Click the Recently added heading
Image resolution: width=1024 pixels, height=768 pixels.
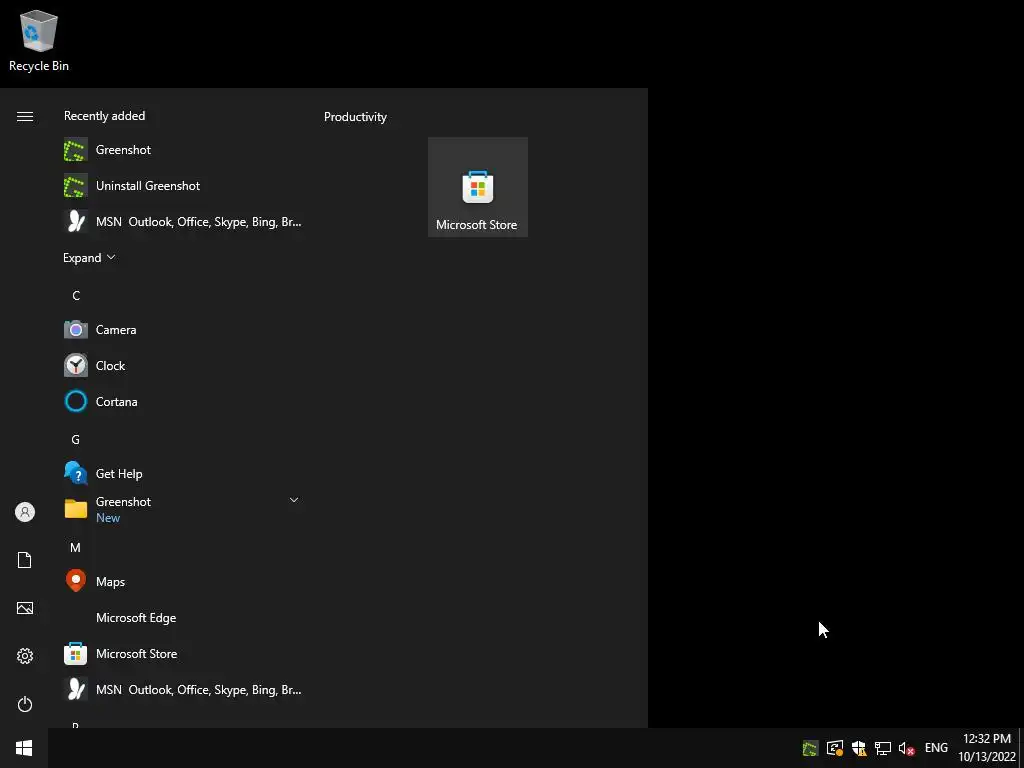point(104,116)
